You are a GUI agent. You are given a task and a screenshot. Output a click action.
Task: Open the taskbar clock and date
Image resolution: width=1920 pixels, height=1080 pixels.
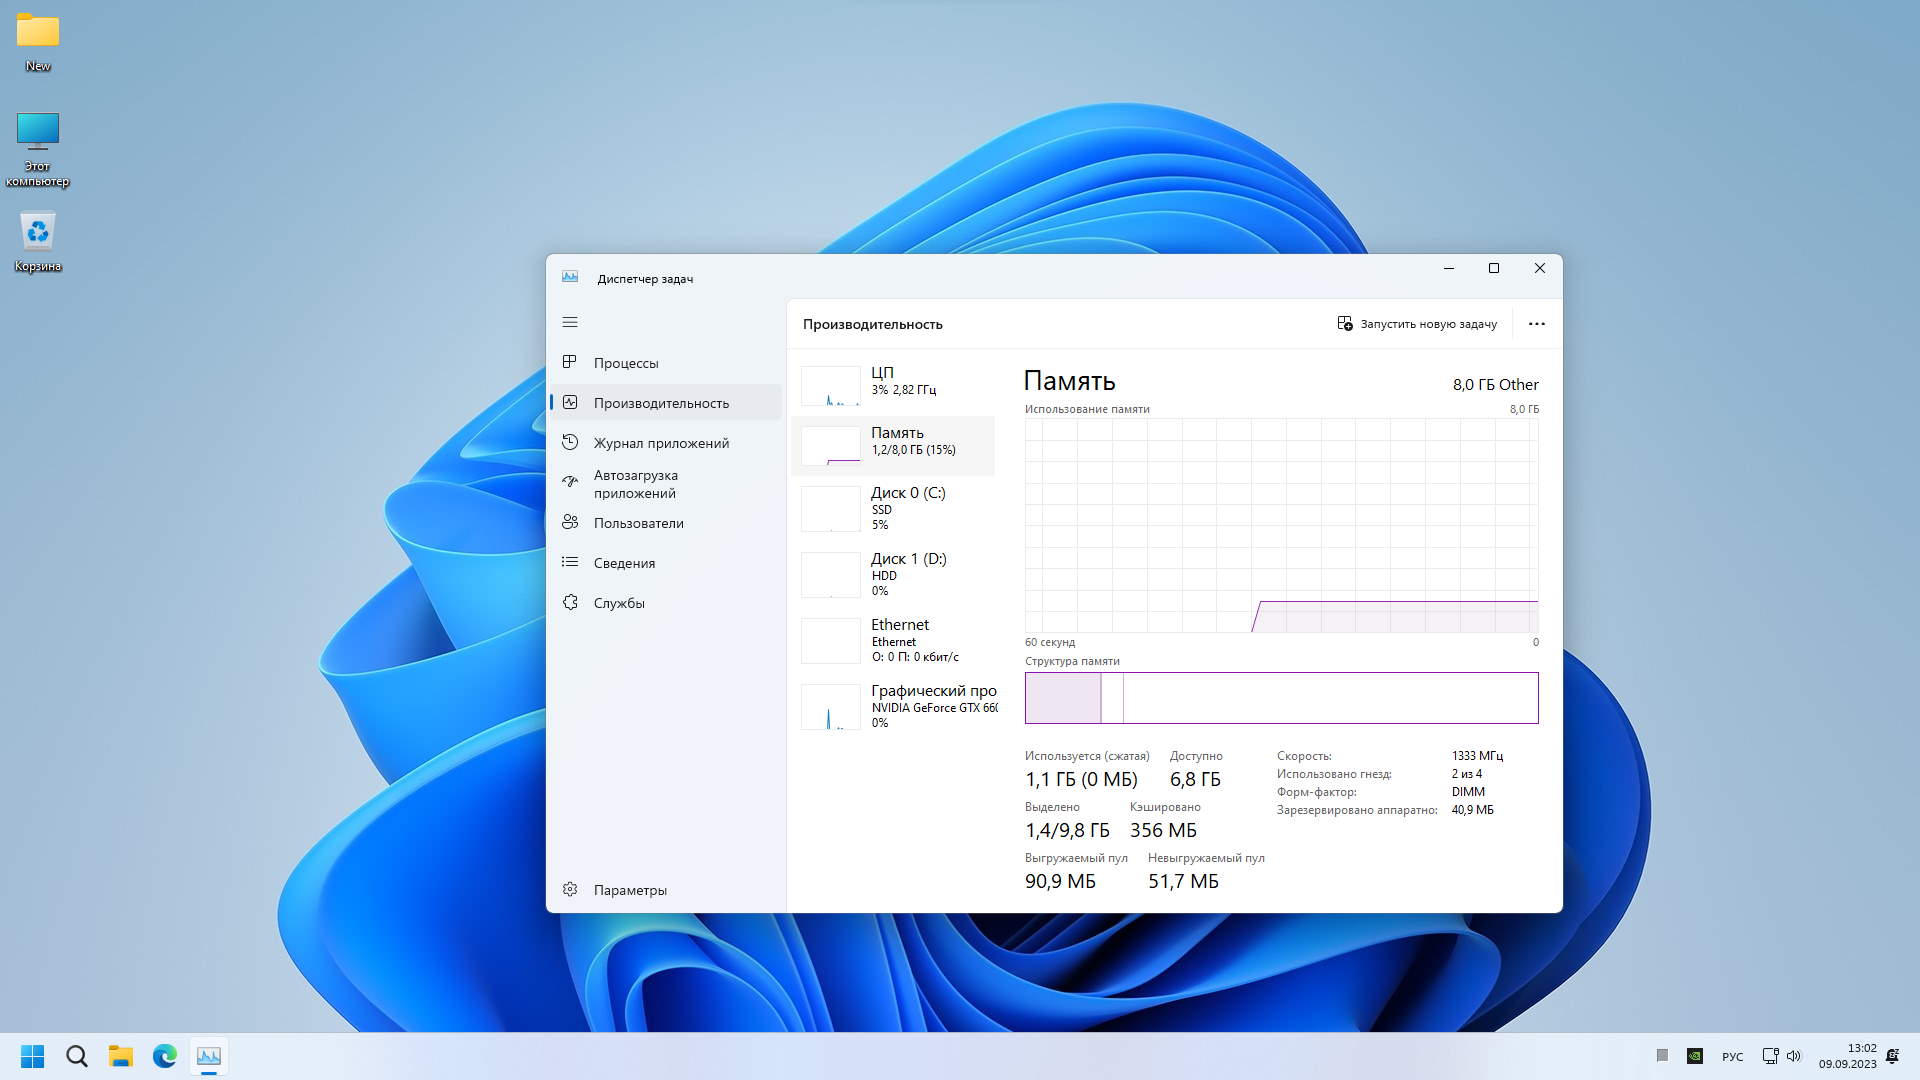(x=1847, y=1056)
